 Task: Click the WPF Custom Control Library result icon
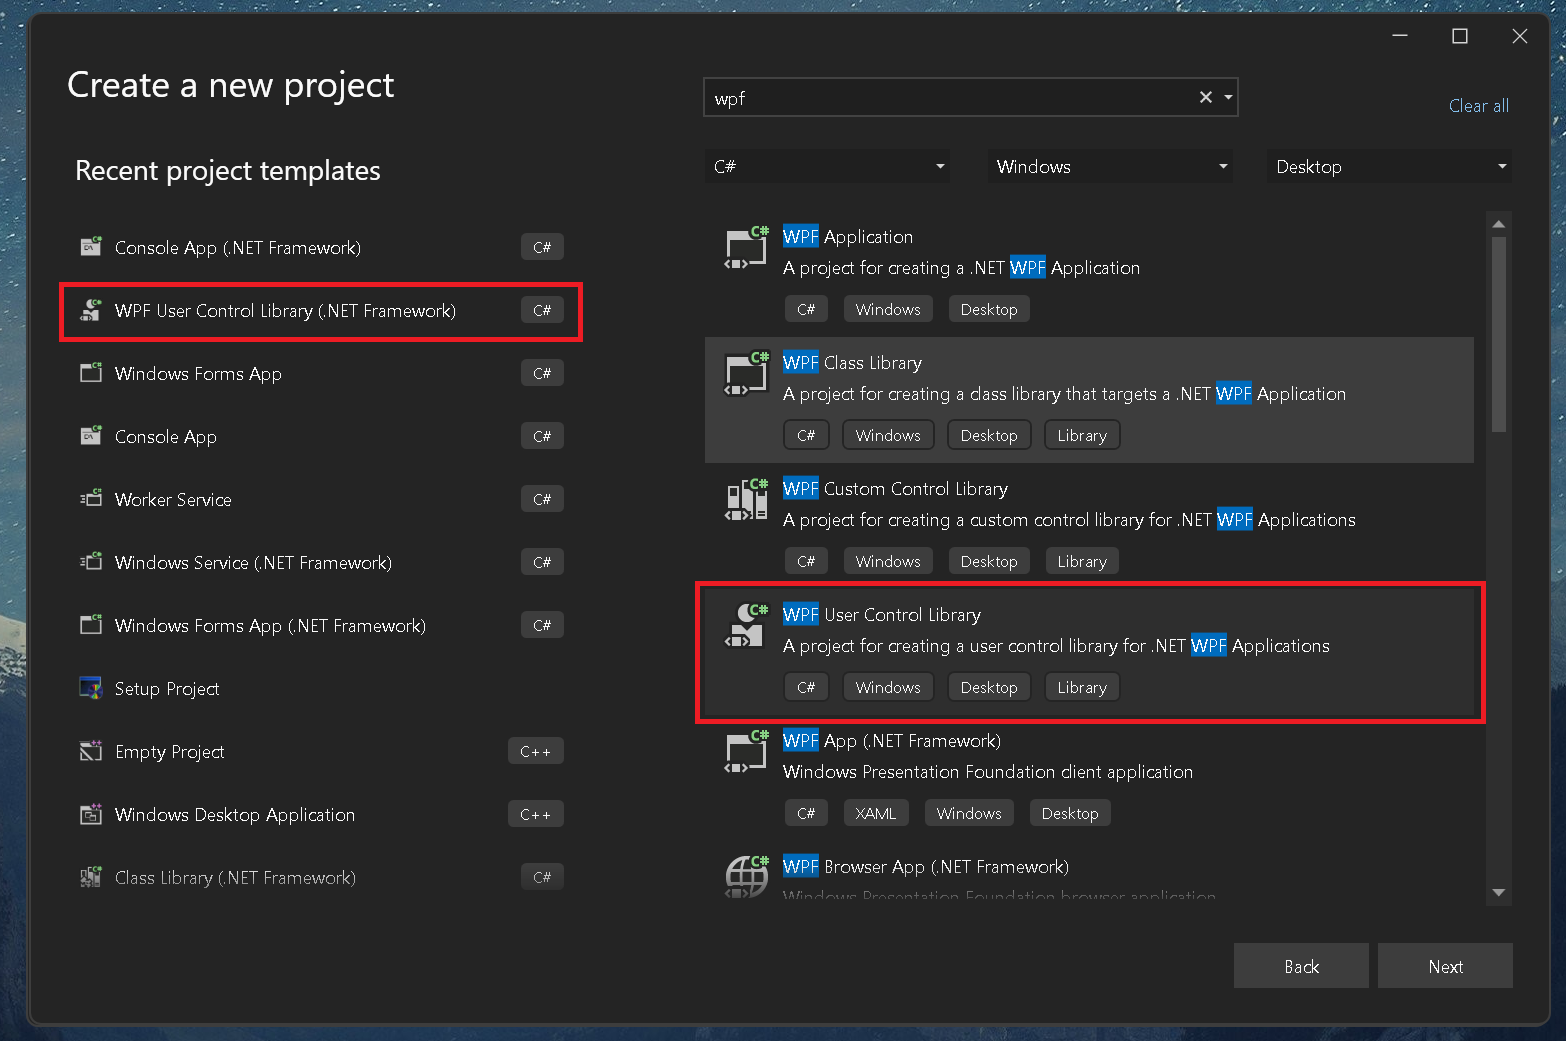tap(746, 500)
